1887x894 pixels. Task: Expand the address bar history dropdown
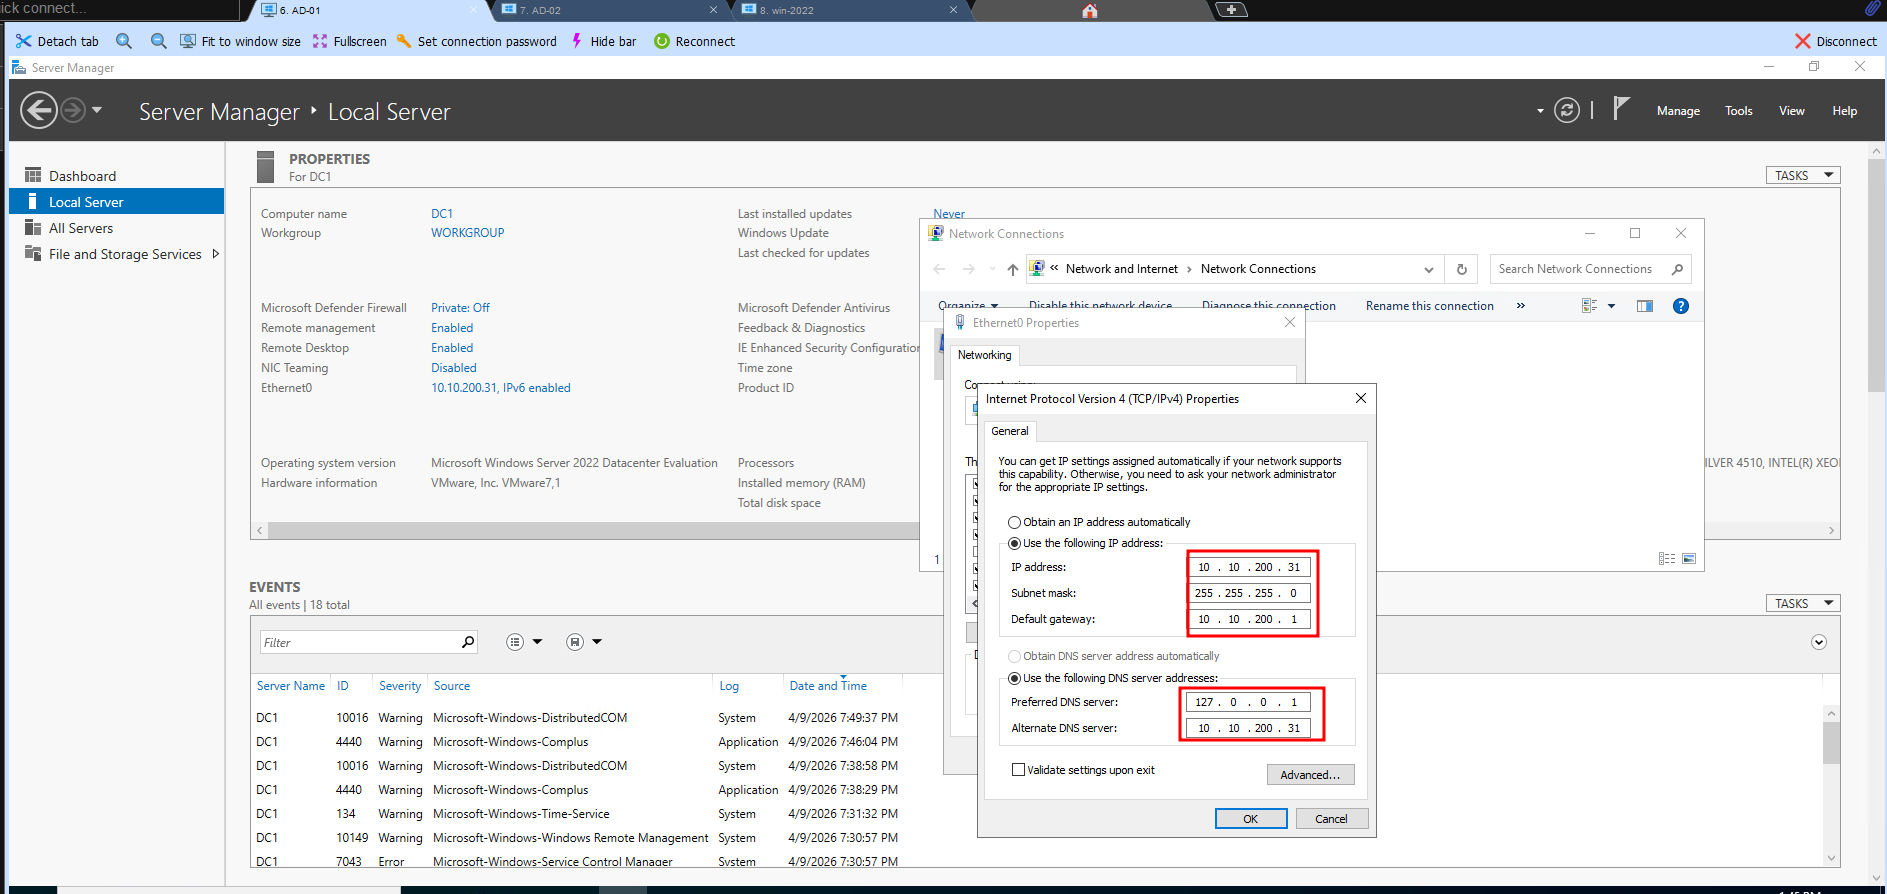pyautogui.click(x=1428, y=269)
